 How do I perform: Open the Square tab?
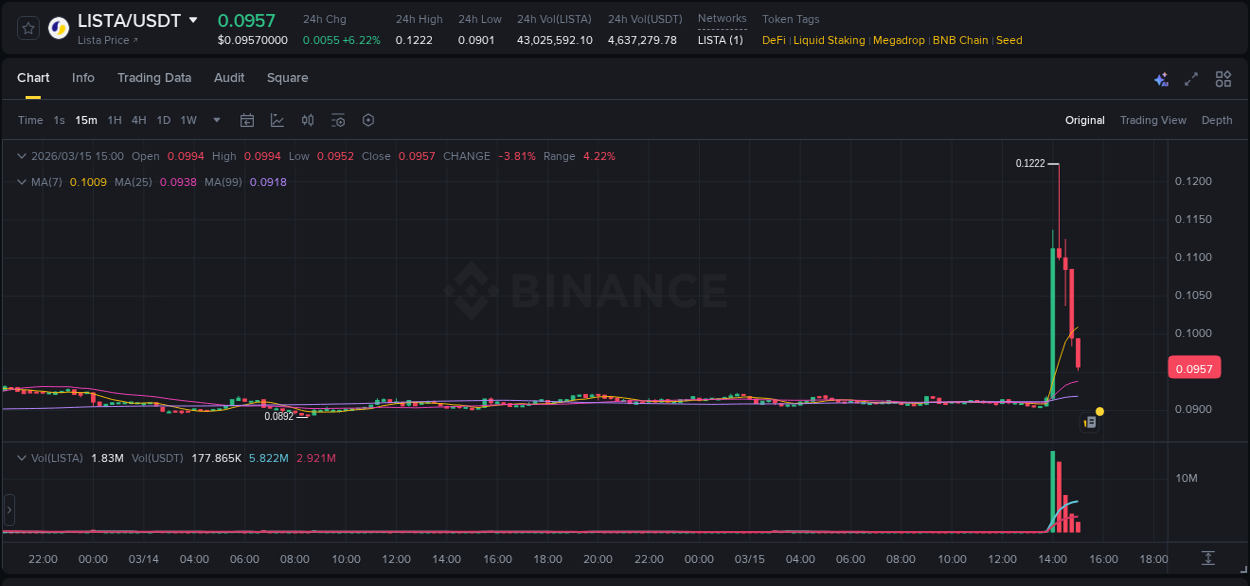point(287,78)
